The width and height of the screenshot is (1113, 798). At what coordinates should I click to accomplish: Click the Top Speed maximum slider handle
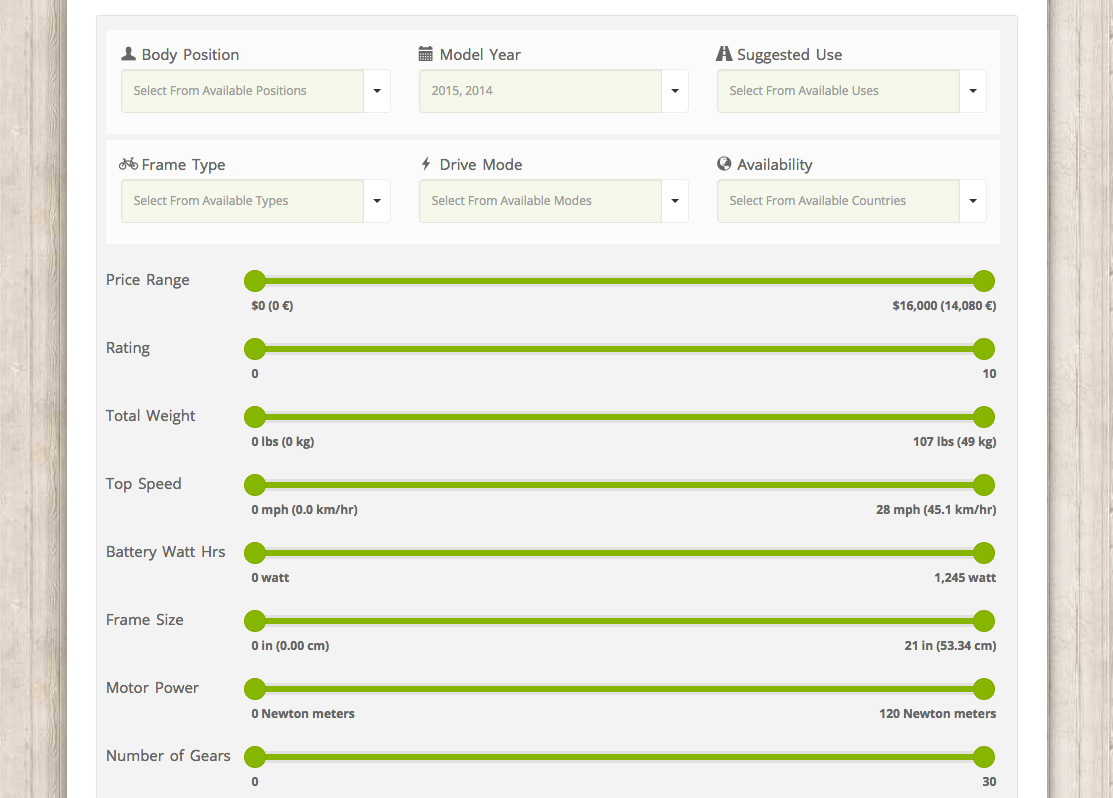[984, 485]
